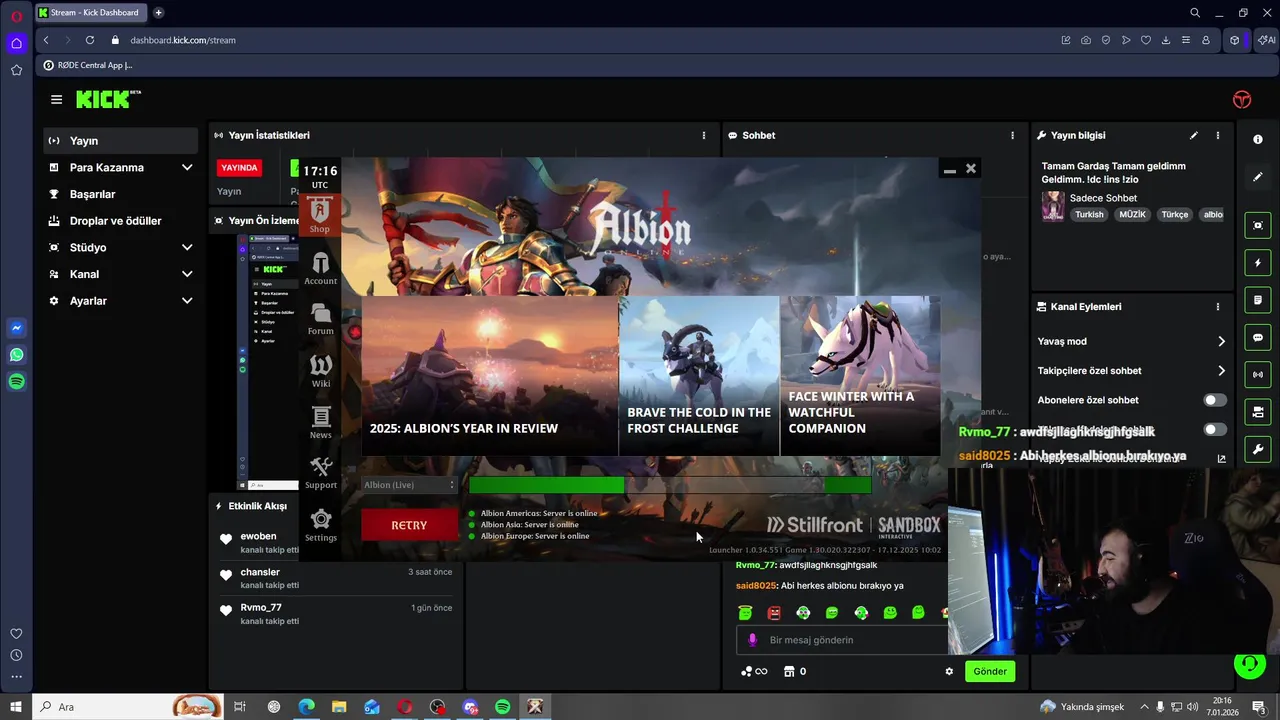Click the broadcast signal icon in right rail
Screen dimensions: 1280x720
click(1258, 375)
